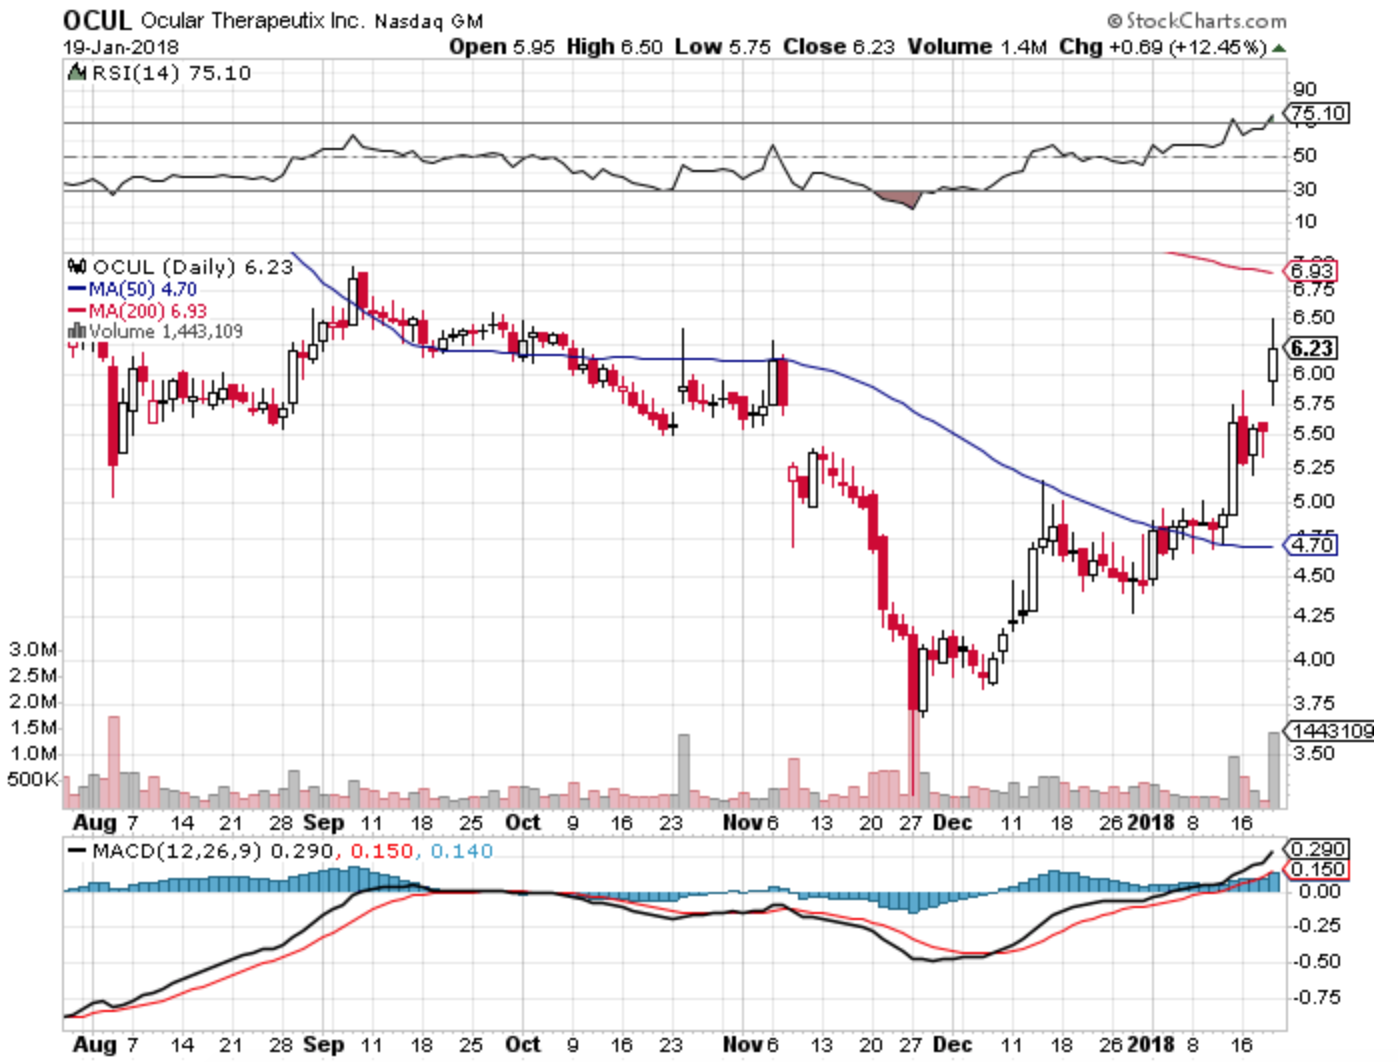Viewport: 1398px width, 1062px height.
Task: Click the green up-arrow next to Chg
Action: pos(1279,48)
